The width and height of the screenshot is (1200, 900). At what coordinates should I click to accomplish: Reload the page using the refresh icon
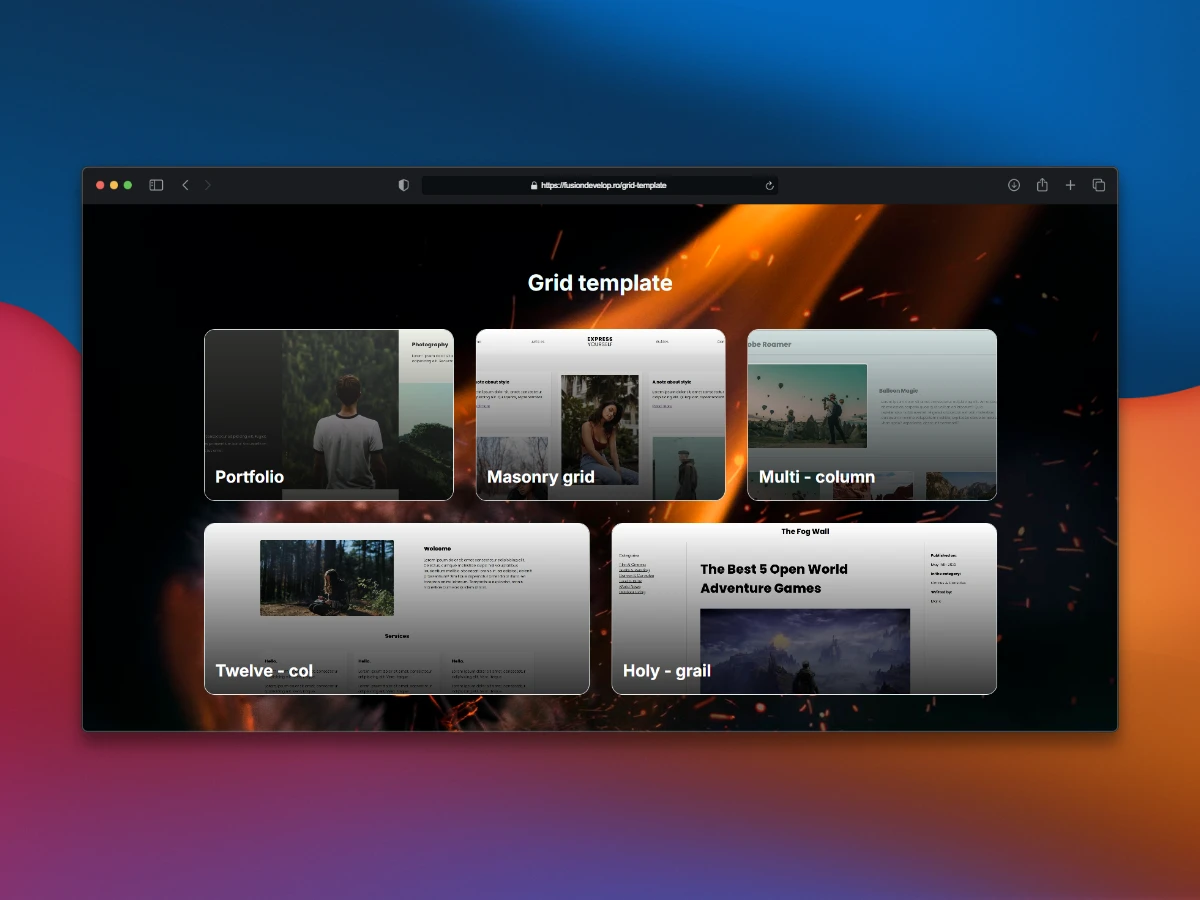pos(769,185)
